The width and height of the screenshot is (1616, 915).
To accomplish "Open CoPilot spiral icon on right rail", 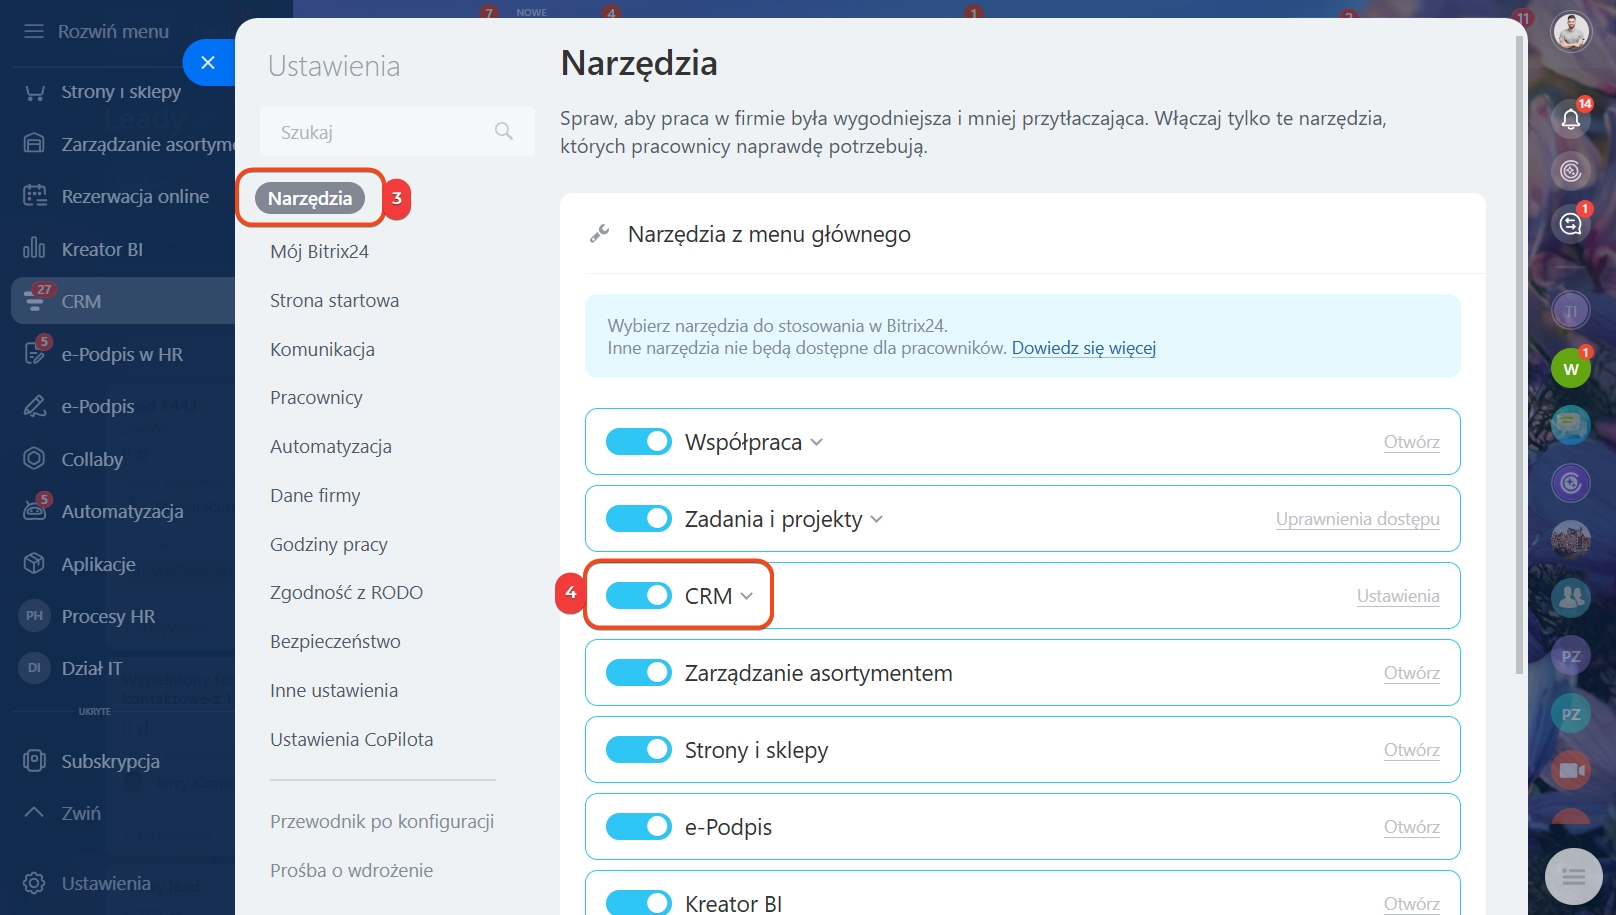I will pos(1571,171).
